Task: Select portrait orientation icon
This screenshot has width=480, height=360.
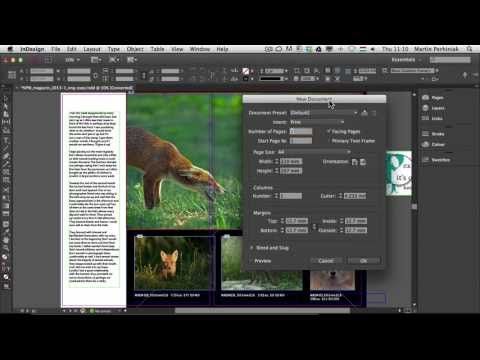Action: [354, 162]
